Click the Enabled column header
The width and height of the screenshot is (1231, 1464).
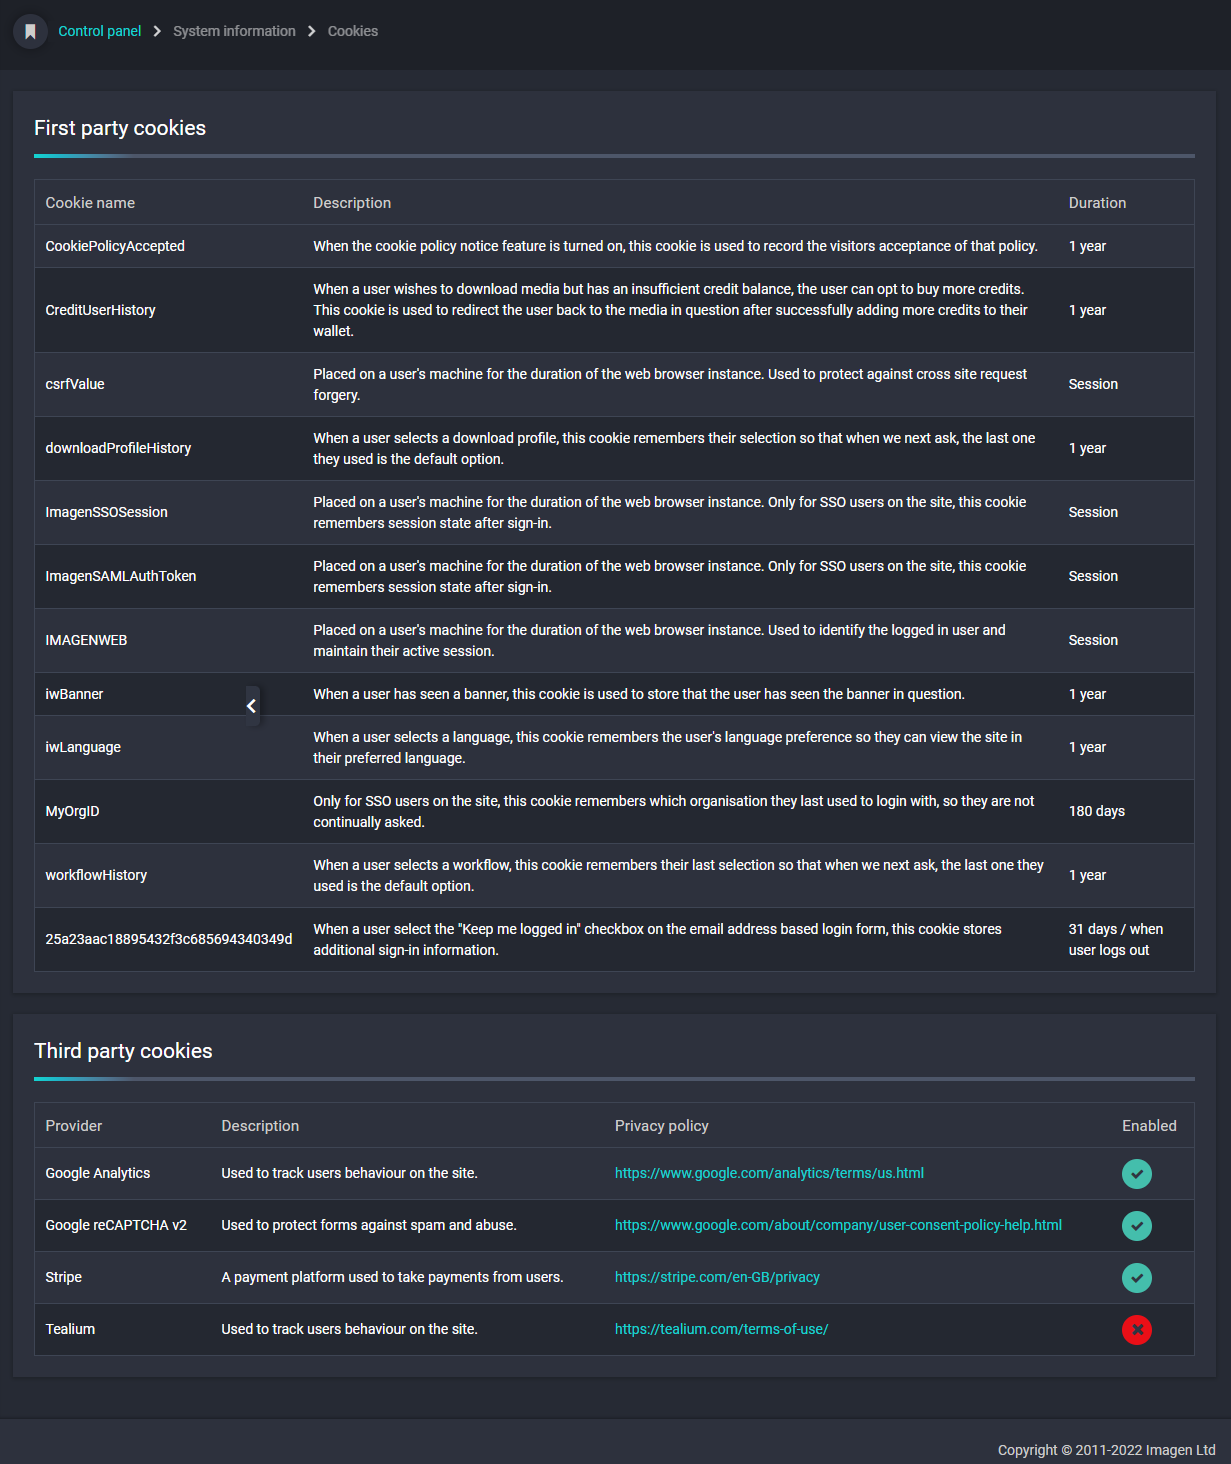[x=1149, y=1126]
